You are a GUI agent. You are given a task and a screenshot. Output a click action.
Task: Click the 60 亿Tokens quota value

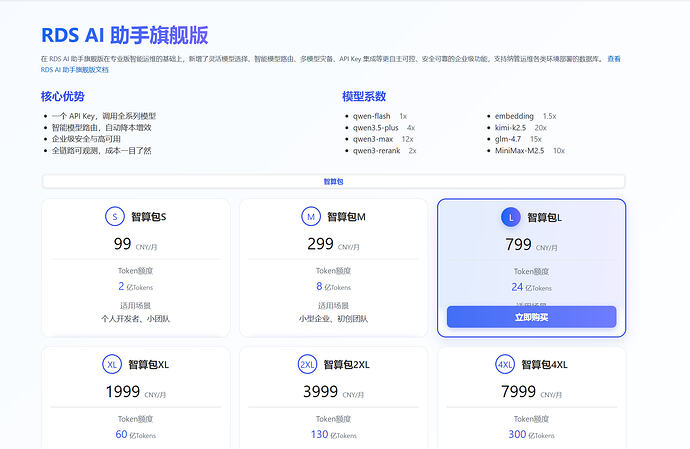(136, 434)
